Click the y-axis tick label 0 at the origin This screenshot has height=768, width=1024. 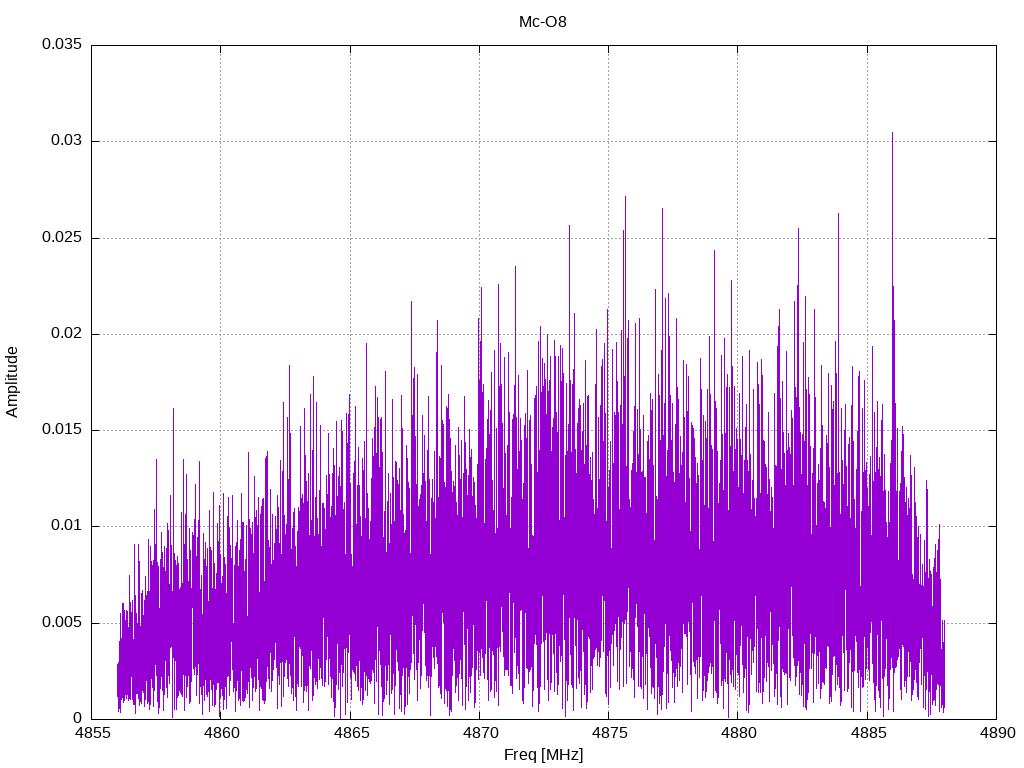[x=77, y=718]
